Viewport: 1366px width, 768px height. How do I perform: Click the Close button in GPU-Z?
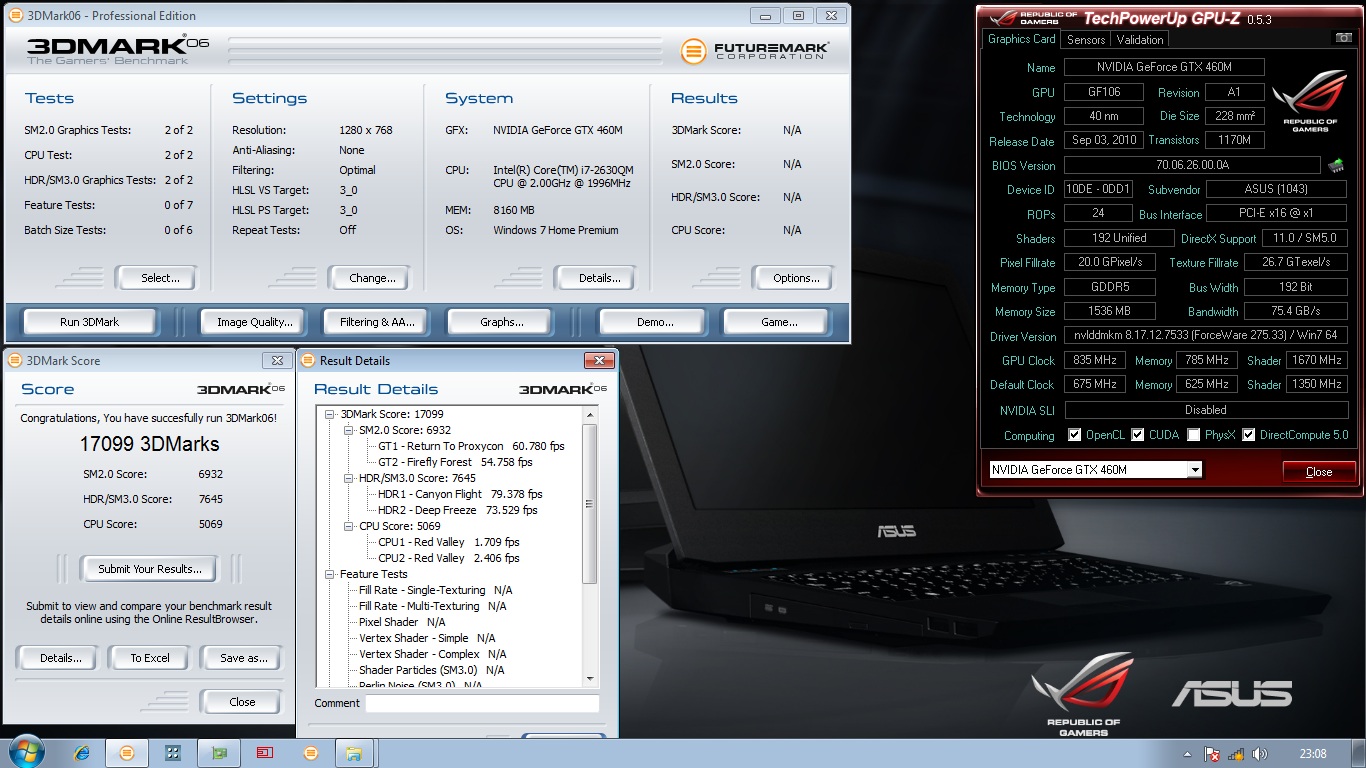point(1319,471)
